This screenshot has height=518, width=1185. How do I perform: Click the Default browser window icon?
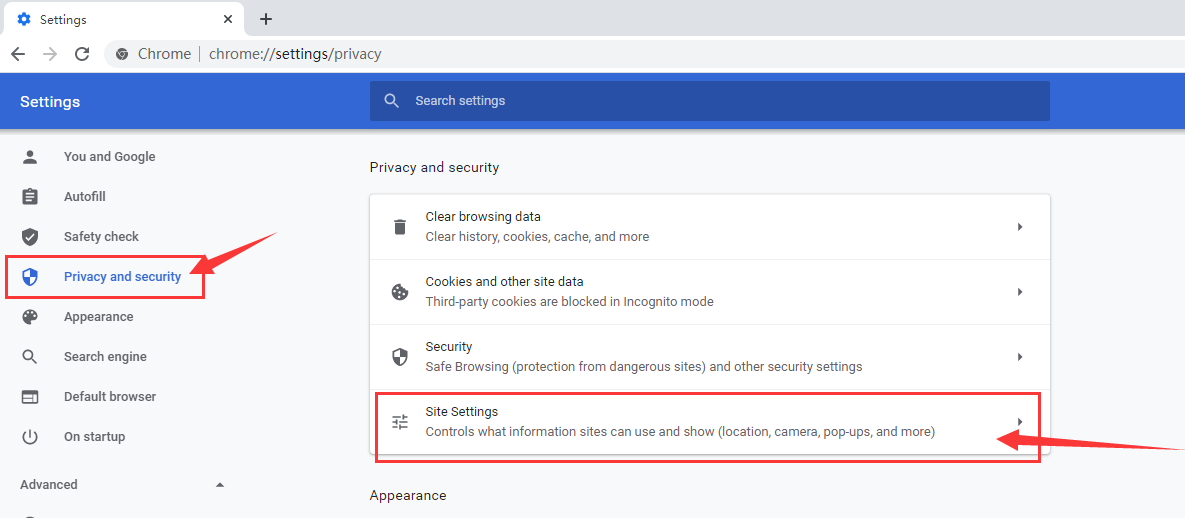[x=29, y=397]
